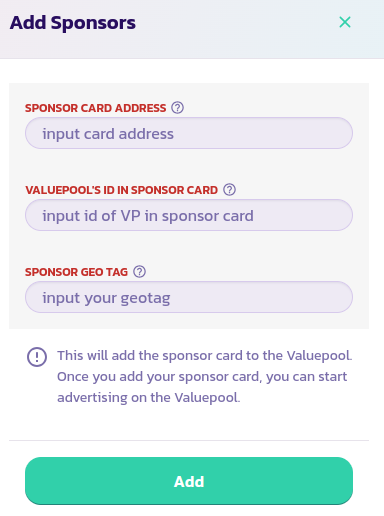
Task: Click the Sponsor Geo Tag label
Action: (x=76, y=272)
